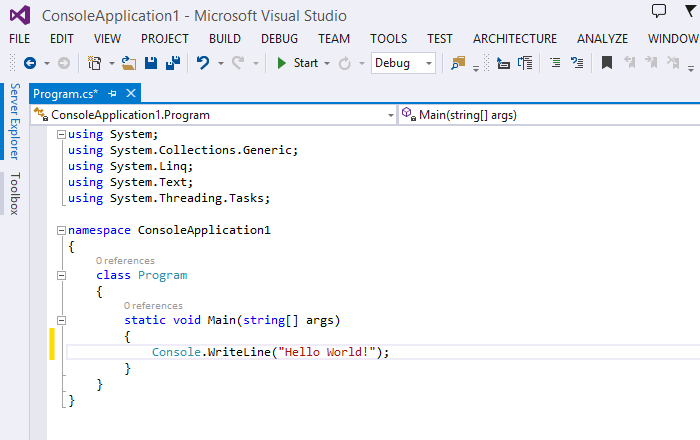
Task: Open the Main(string[] args) member dropdown
Action: [x=550, y=115]
